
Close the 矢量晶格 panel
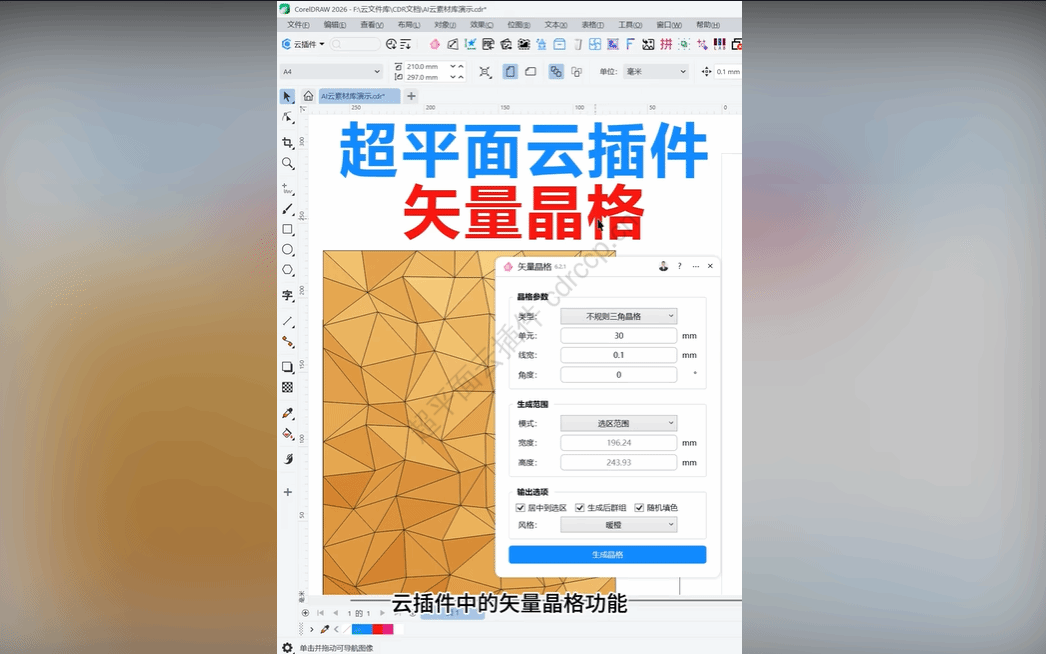(710, 266)
